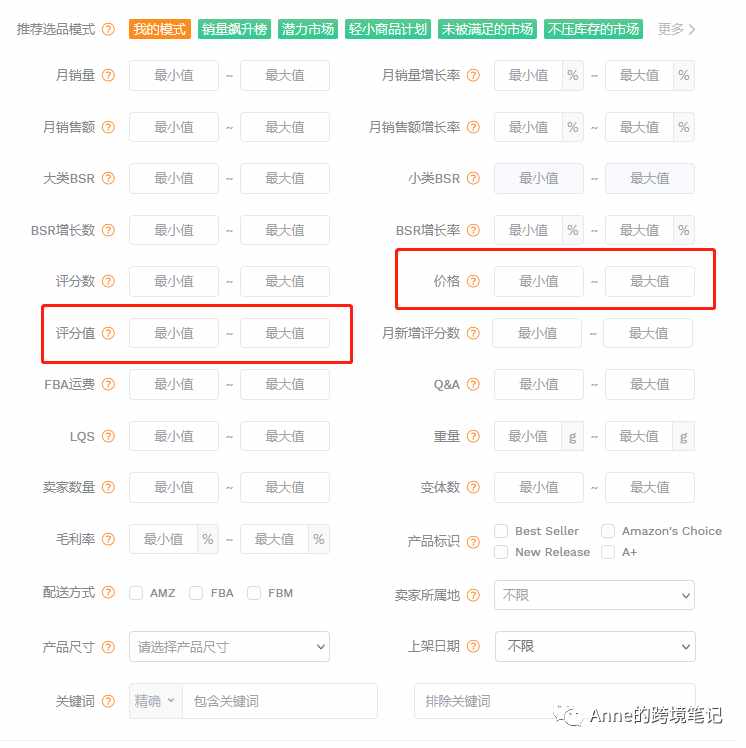Click the question mark next to 配送方式
Screen dimensions: 746x748
point(108,592)
